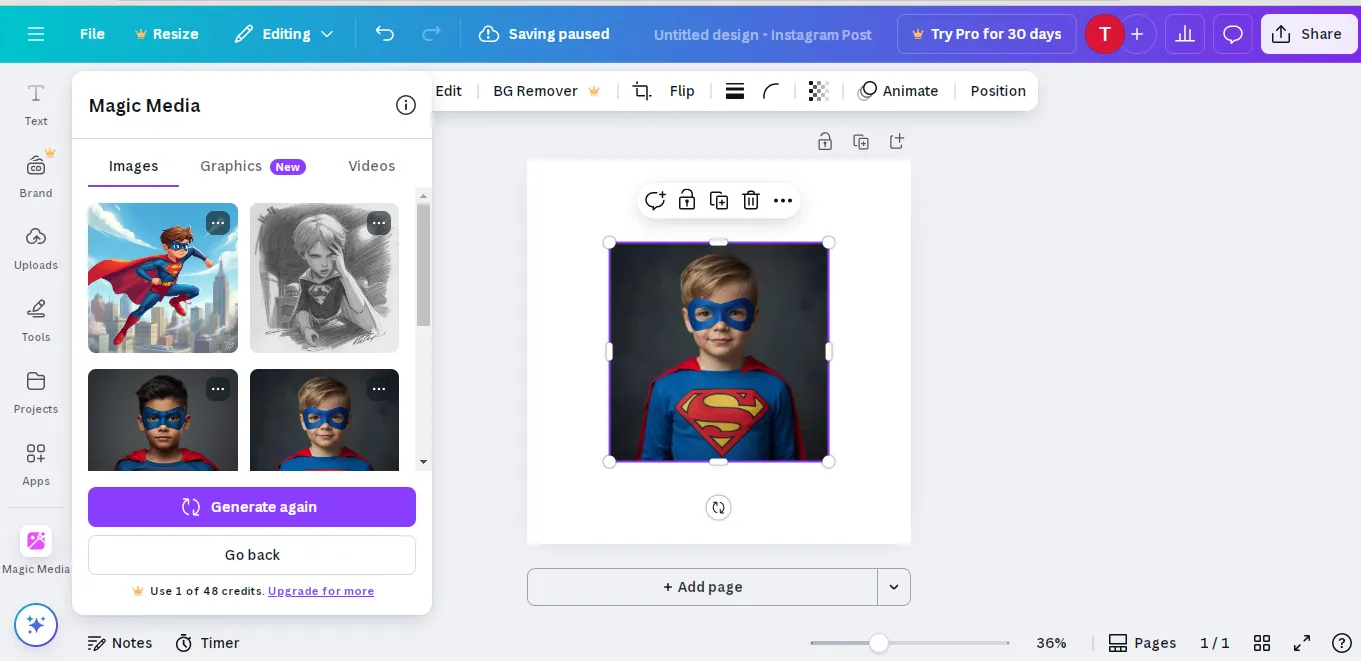The height and width of the screenshot is (661, 1361).
Task: Add collaborator with the plus button
Action: click(1137, 34)
